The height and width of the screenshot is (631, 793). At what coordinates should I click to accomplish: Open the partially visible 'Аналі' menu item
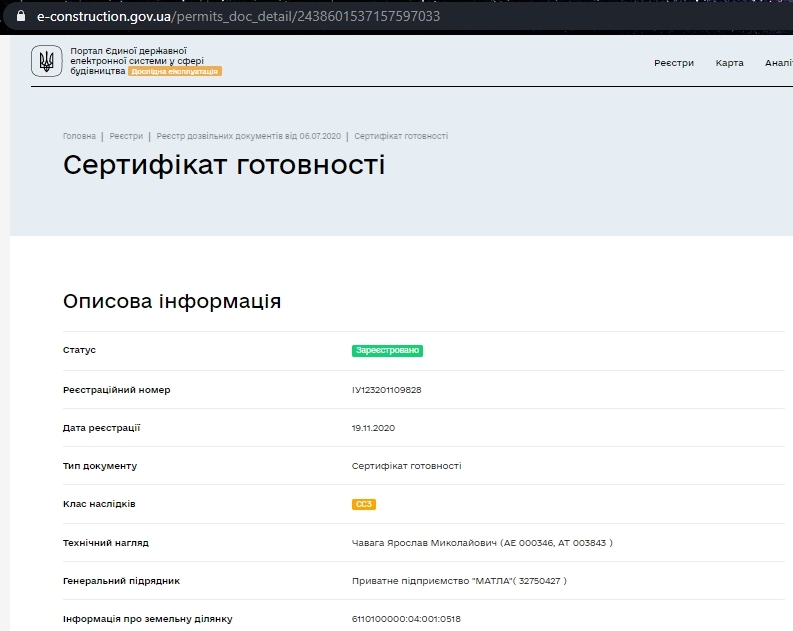[x=779, y=63]
